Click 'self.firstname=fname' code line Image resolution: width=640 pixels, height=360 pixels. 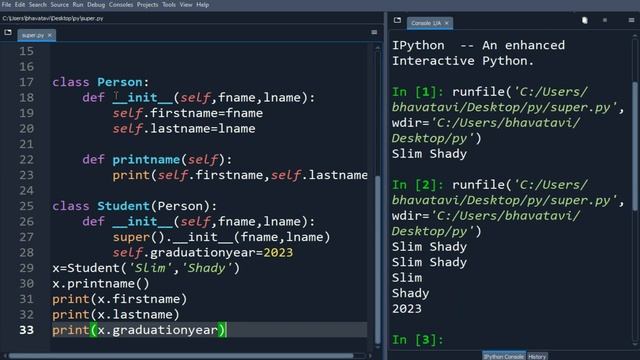point(188,113)
